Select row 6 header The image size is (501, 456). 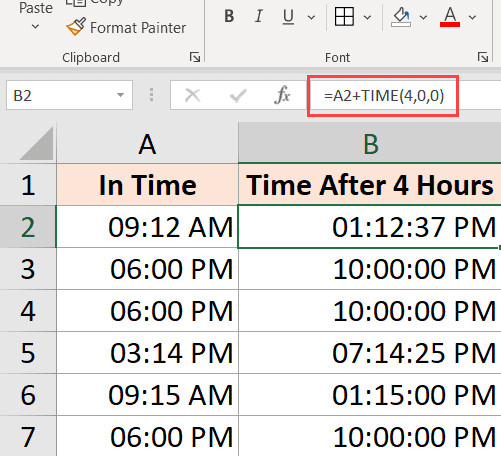pyautogui.click(x=28, y=395)
